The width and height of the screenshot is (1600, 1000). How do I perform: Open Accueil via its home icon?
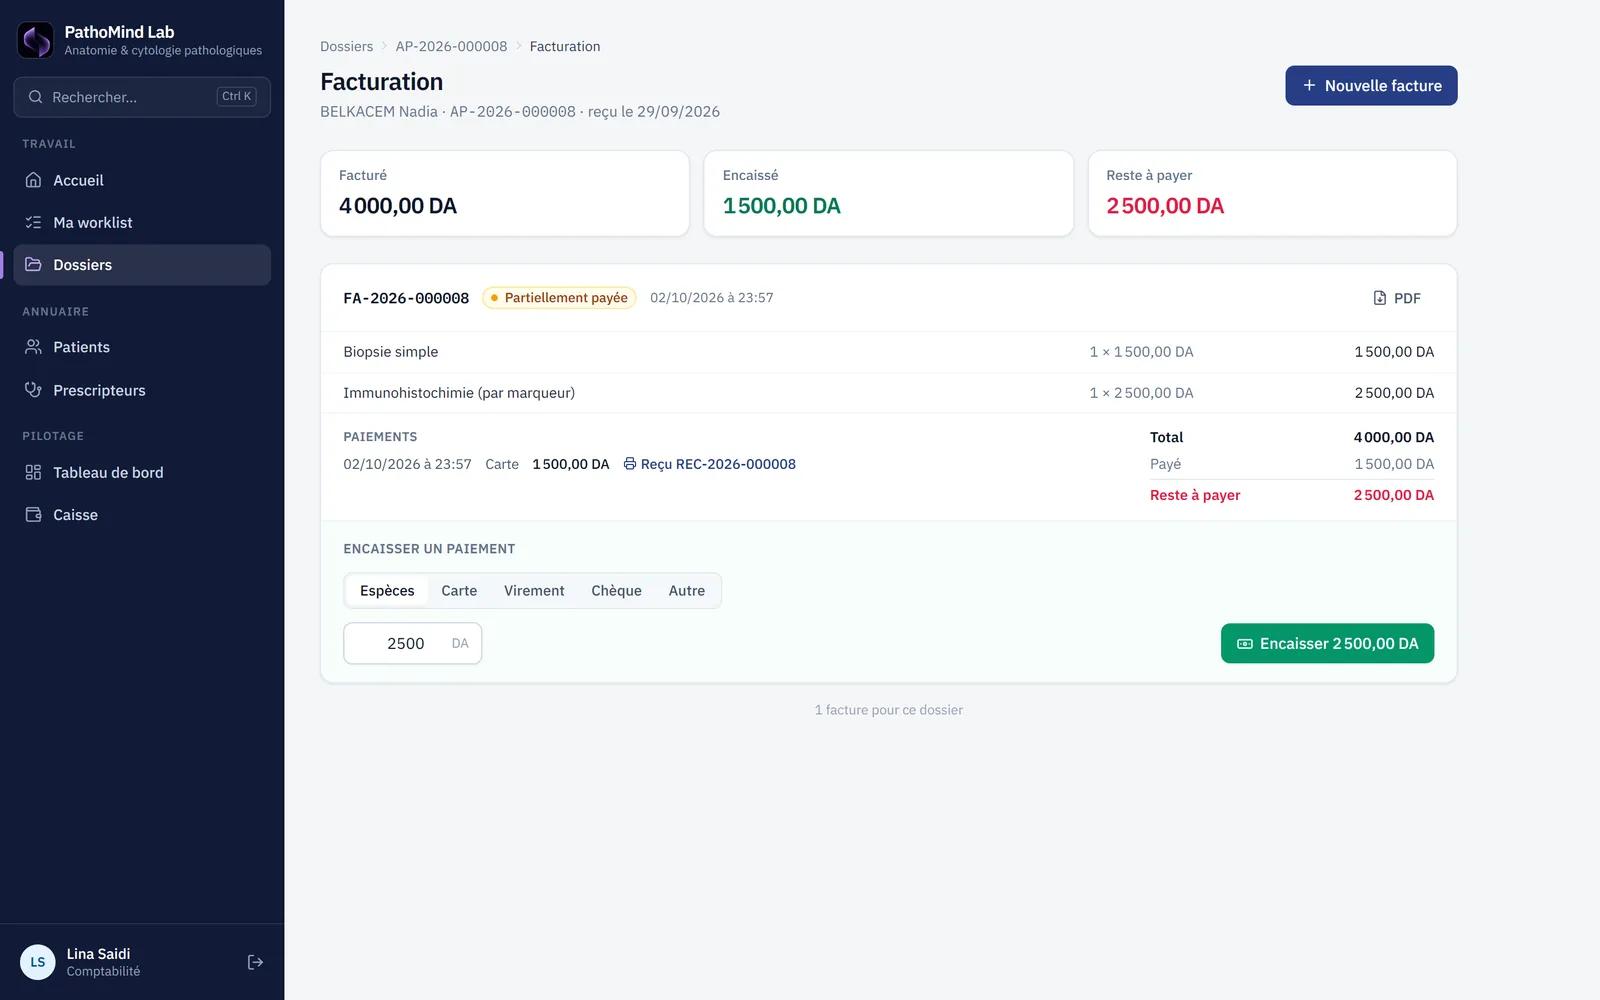[34, 180]
